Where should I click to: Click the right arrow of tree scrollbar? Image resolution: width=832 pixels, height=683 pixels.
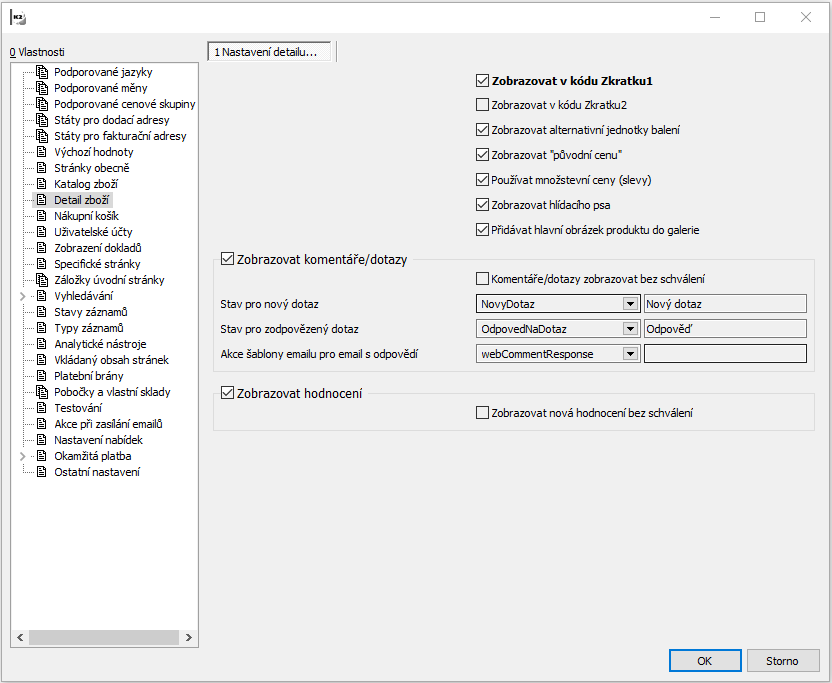(188, 637)
